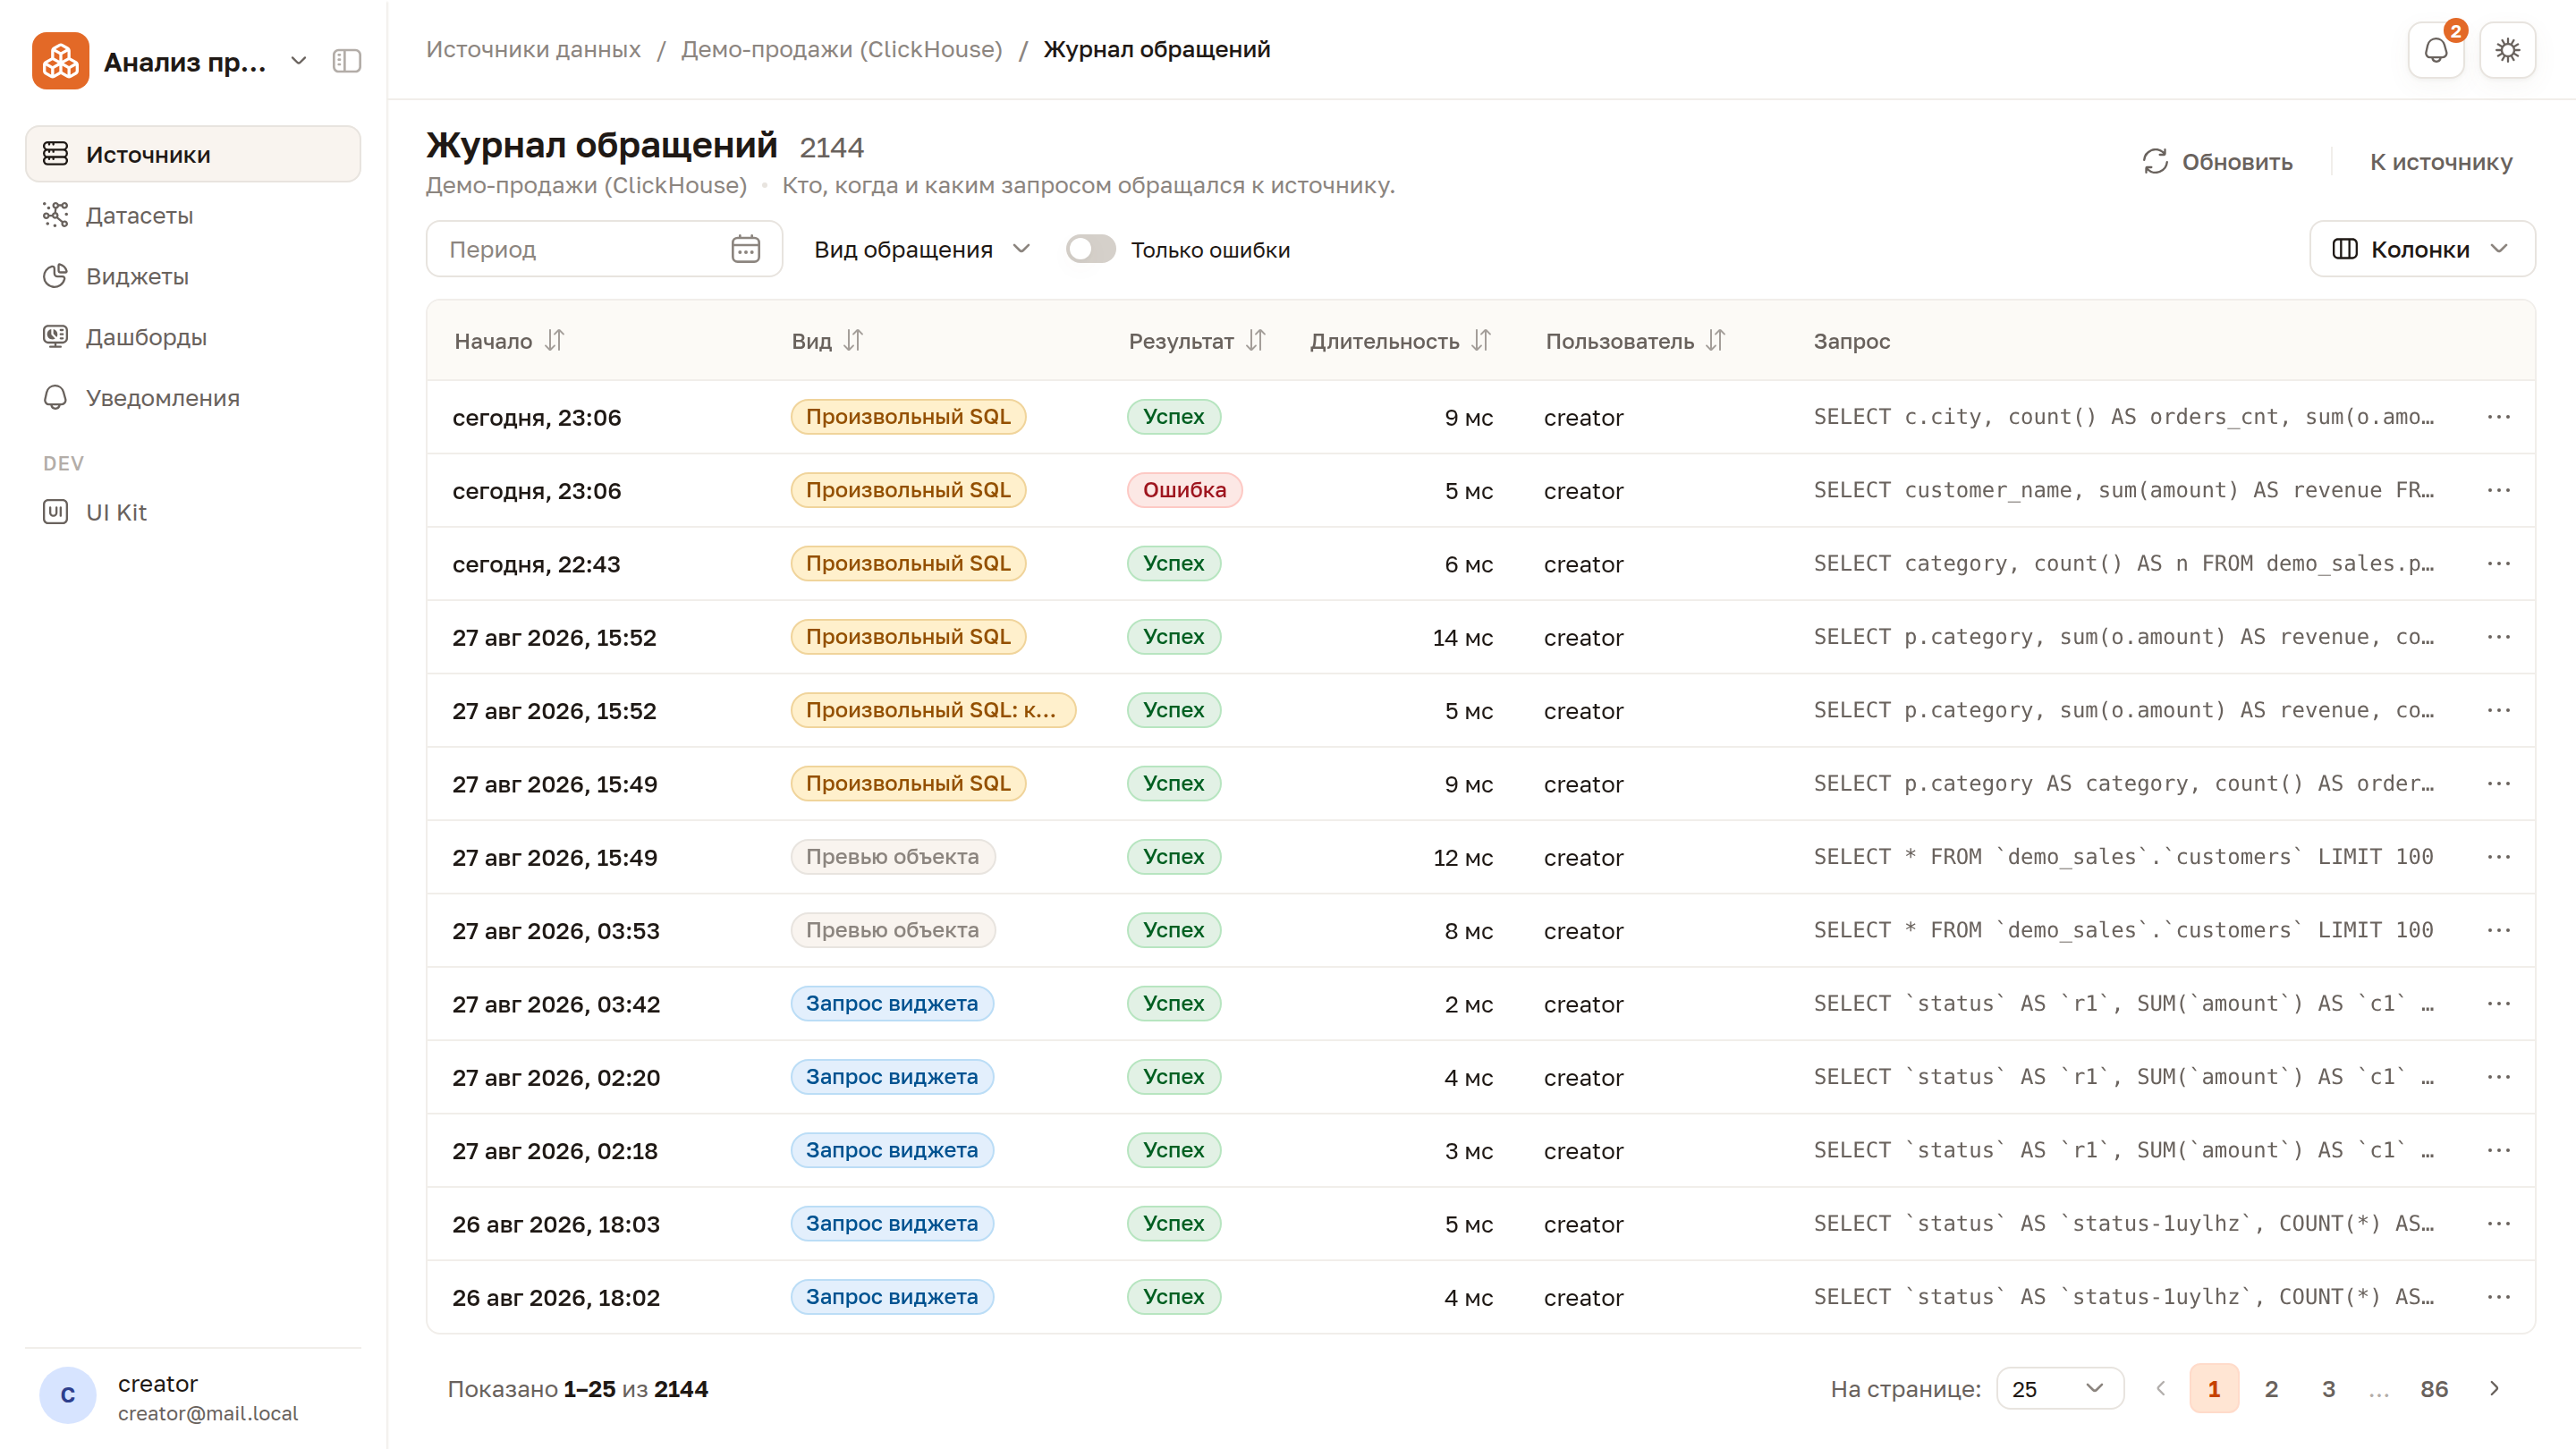Open Демо-продажи (ClickHouse) breadcrumb link
Screen dimensions: 2576x1449
pyautogui.click(x=841, y=49)
